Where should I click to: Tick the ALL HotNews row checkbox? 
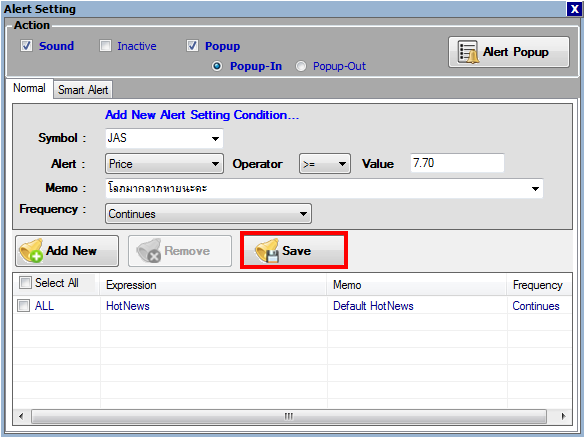coord(23,306)
